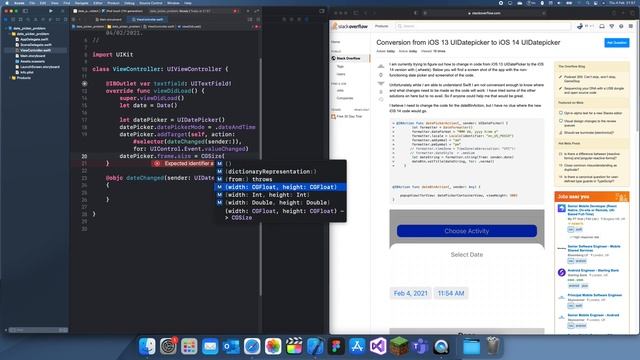This screenshot has height=360, width=640.
Task: Click the 11:54 AM time field
Action: (451, 293)
